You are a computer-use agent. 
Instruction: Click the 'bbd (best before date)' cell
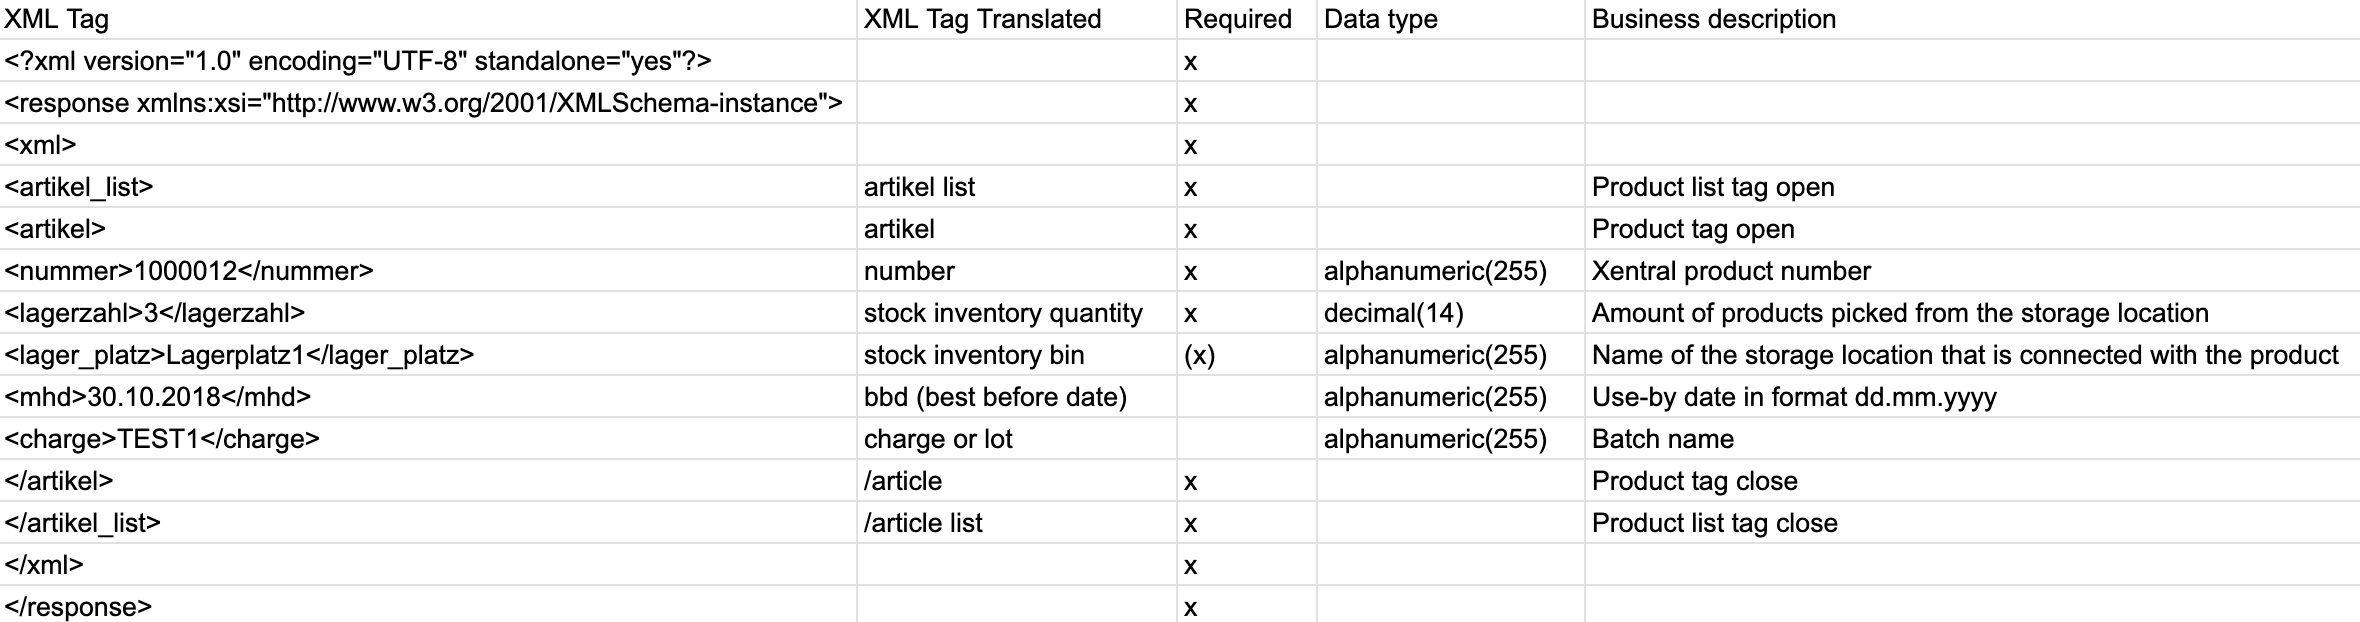pyautogui.click(x=995, y=397)
